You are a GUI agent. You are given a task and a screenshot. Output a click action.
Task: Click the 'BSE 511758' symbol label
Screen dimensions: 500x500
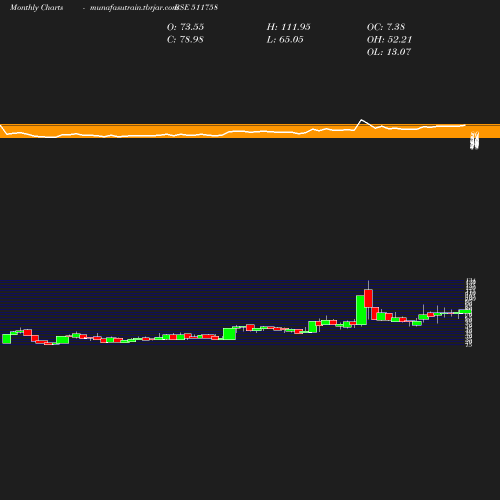(x=197, y=7)
